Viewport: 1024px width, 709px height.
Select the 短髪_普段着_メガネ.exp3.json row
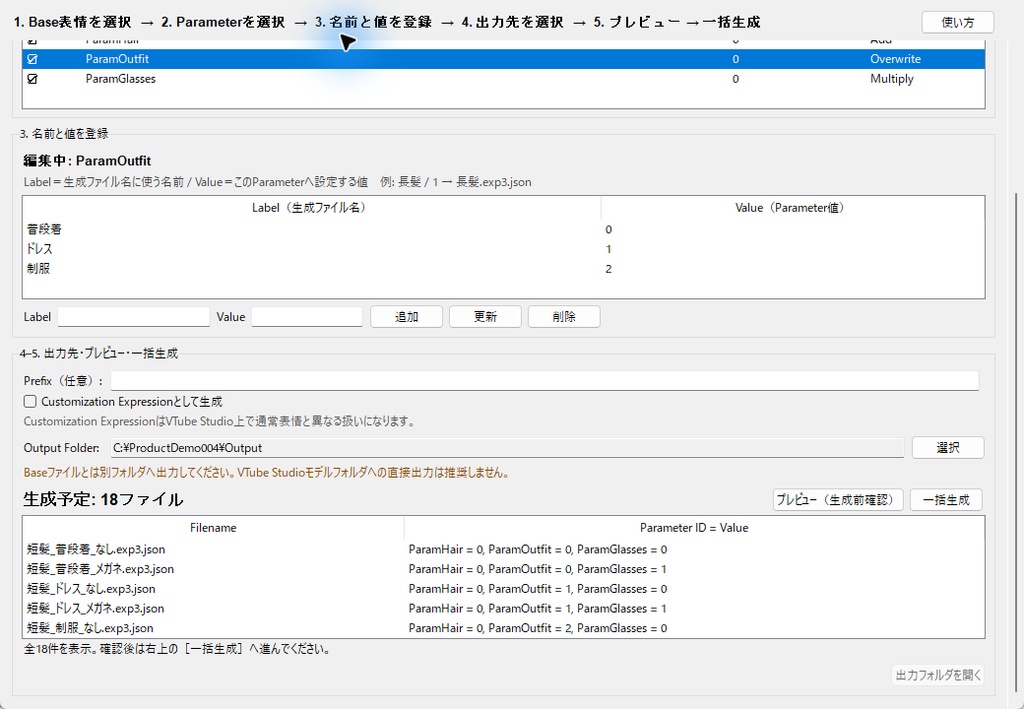(504, 569)
